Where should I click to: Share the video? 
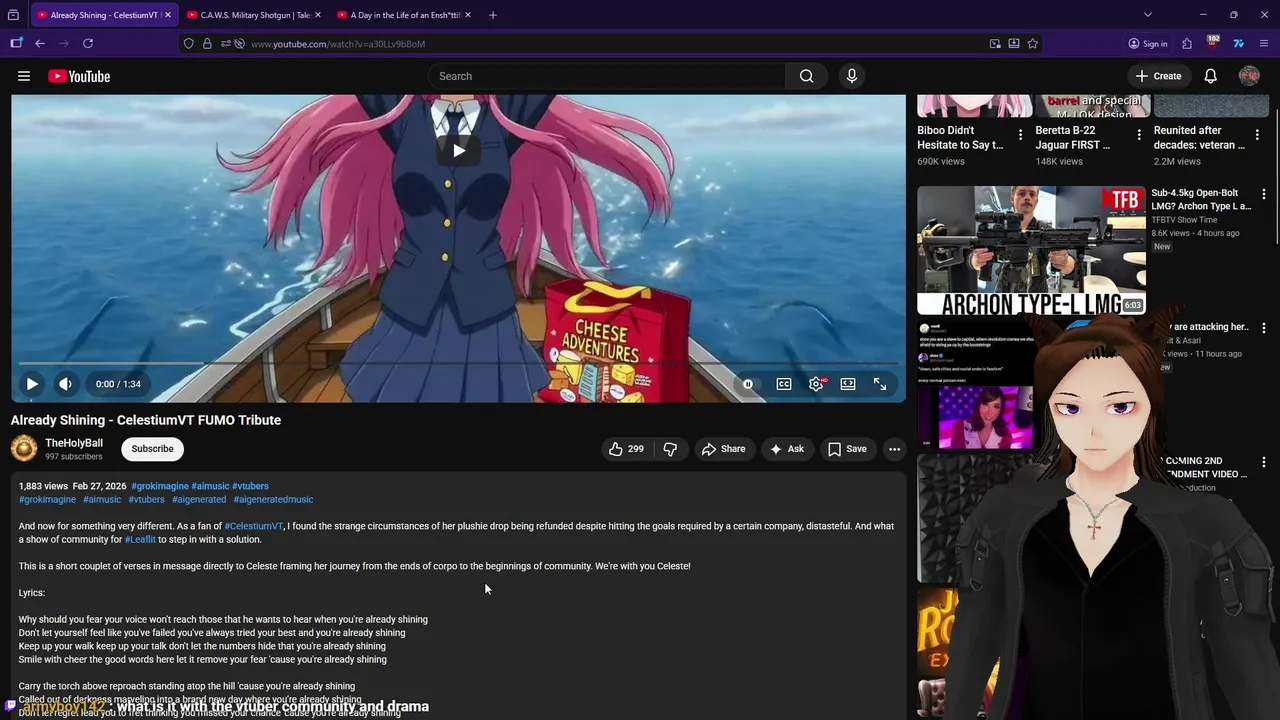tap(723, 449)
